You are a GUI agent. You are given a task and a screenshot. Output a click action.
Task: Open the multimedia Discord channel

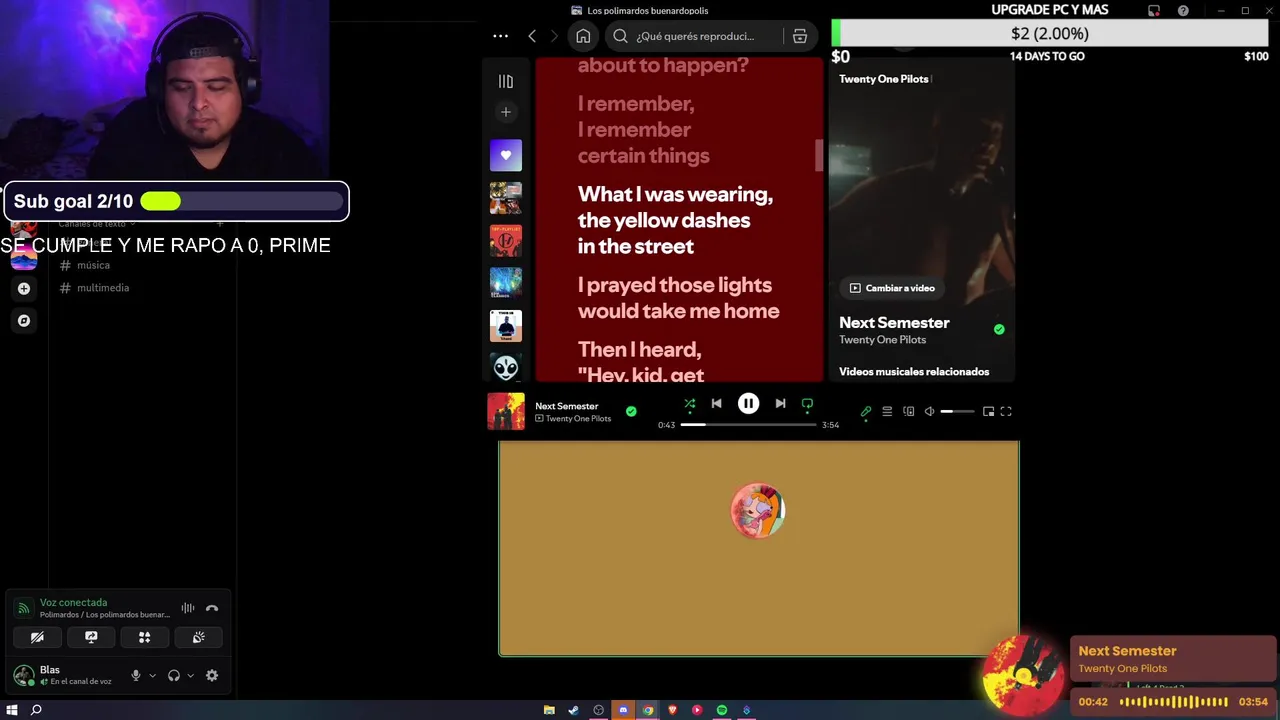(x=103, y=288)
